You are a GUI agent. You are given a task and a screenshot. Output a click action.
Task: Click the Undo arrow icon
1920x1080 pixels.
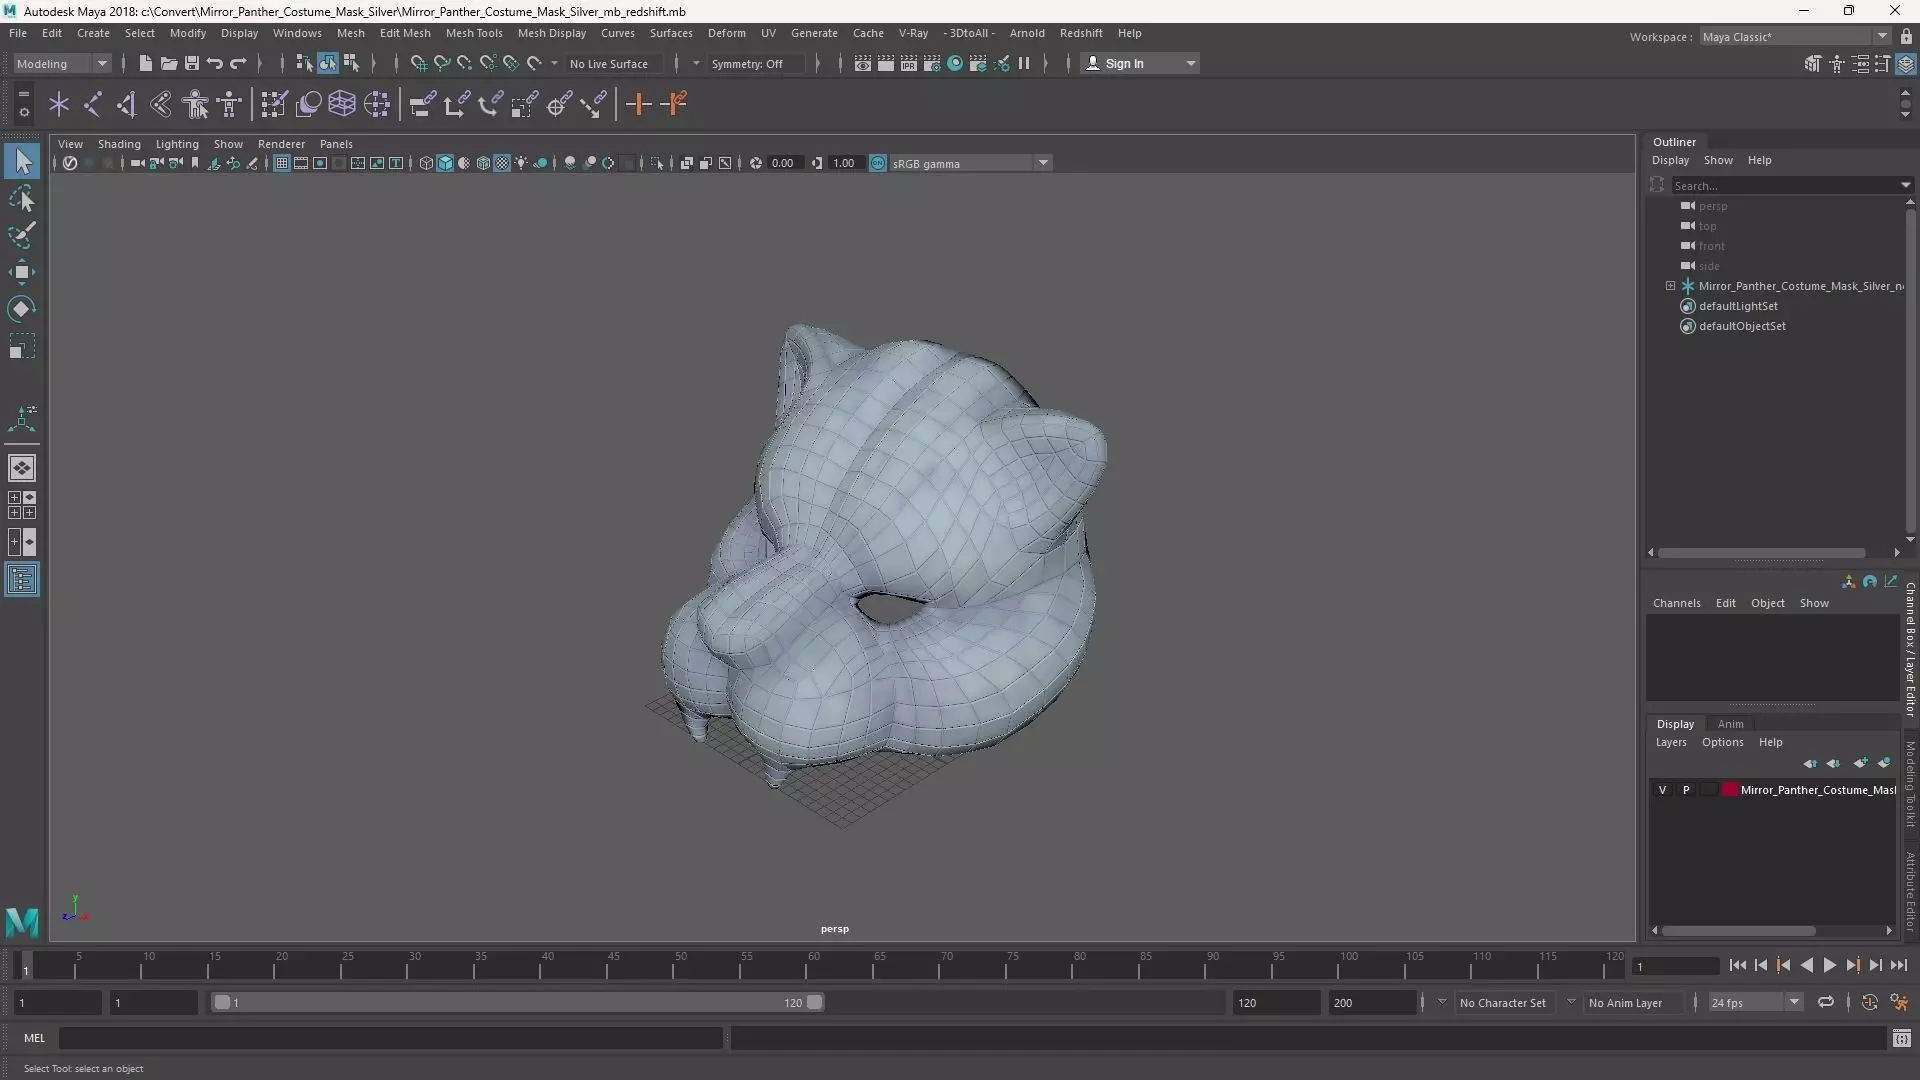(x=215, y=63)
